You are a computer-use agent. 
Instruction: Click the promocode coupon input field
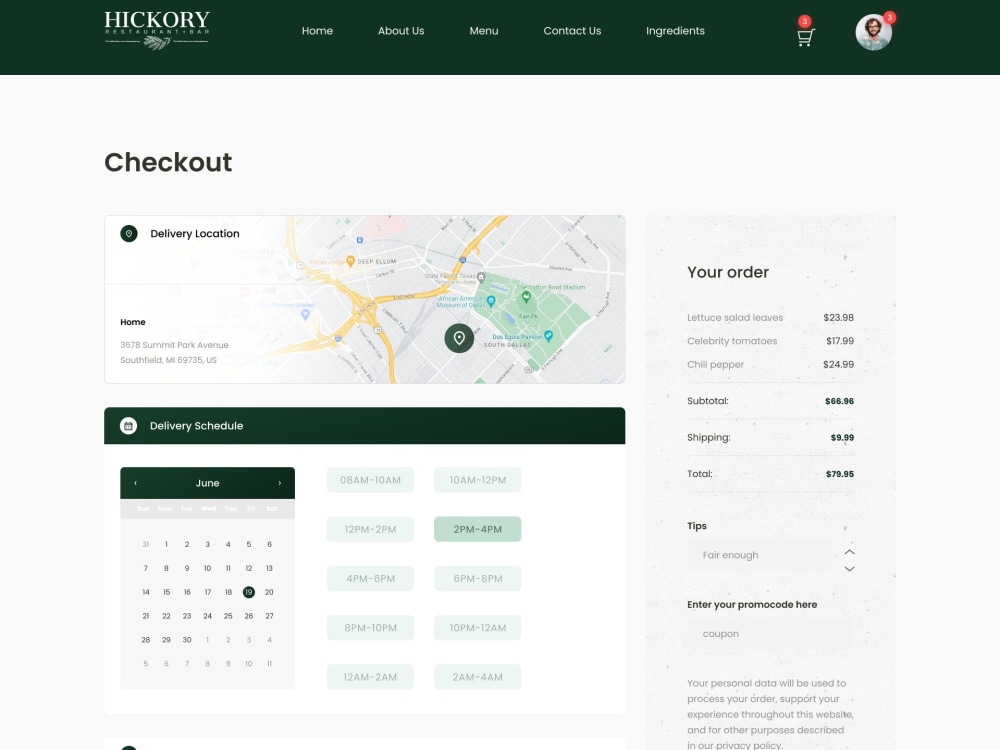pyautogui.click(x=770, y=634)
